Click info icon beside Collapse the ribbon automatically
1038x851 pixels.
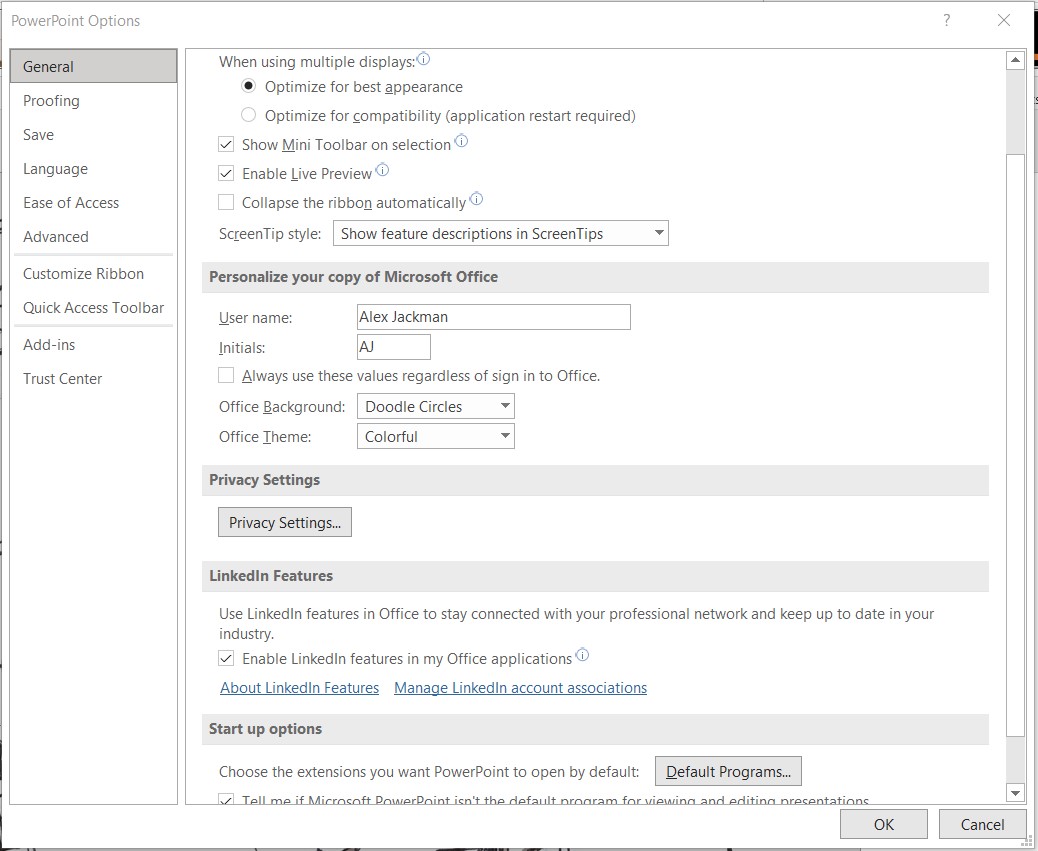(x=476, y=199)
